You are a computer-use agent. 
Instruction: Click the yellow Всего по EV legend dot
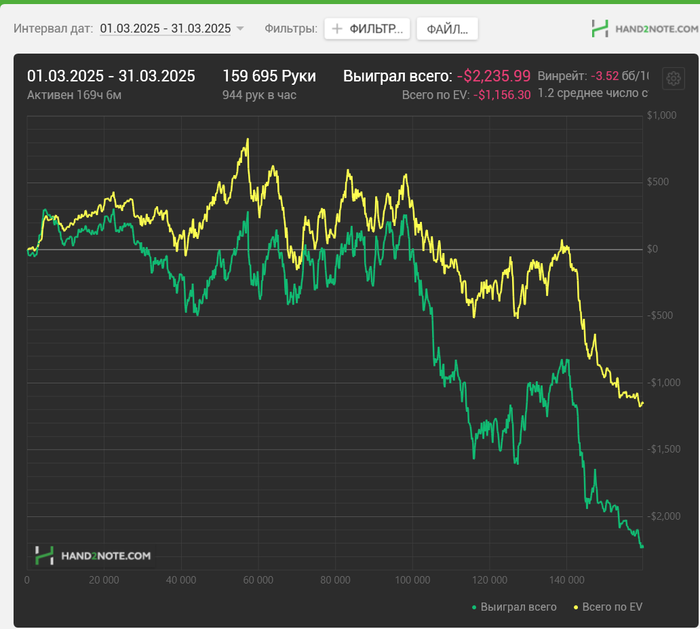pos(576,608)
